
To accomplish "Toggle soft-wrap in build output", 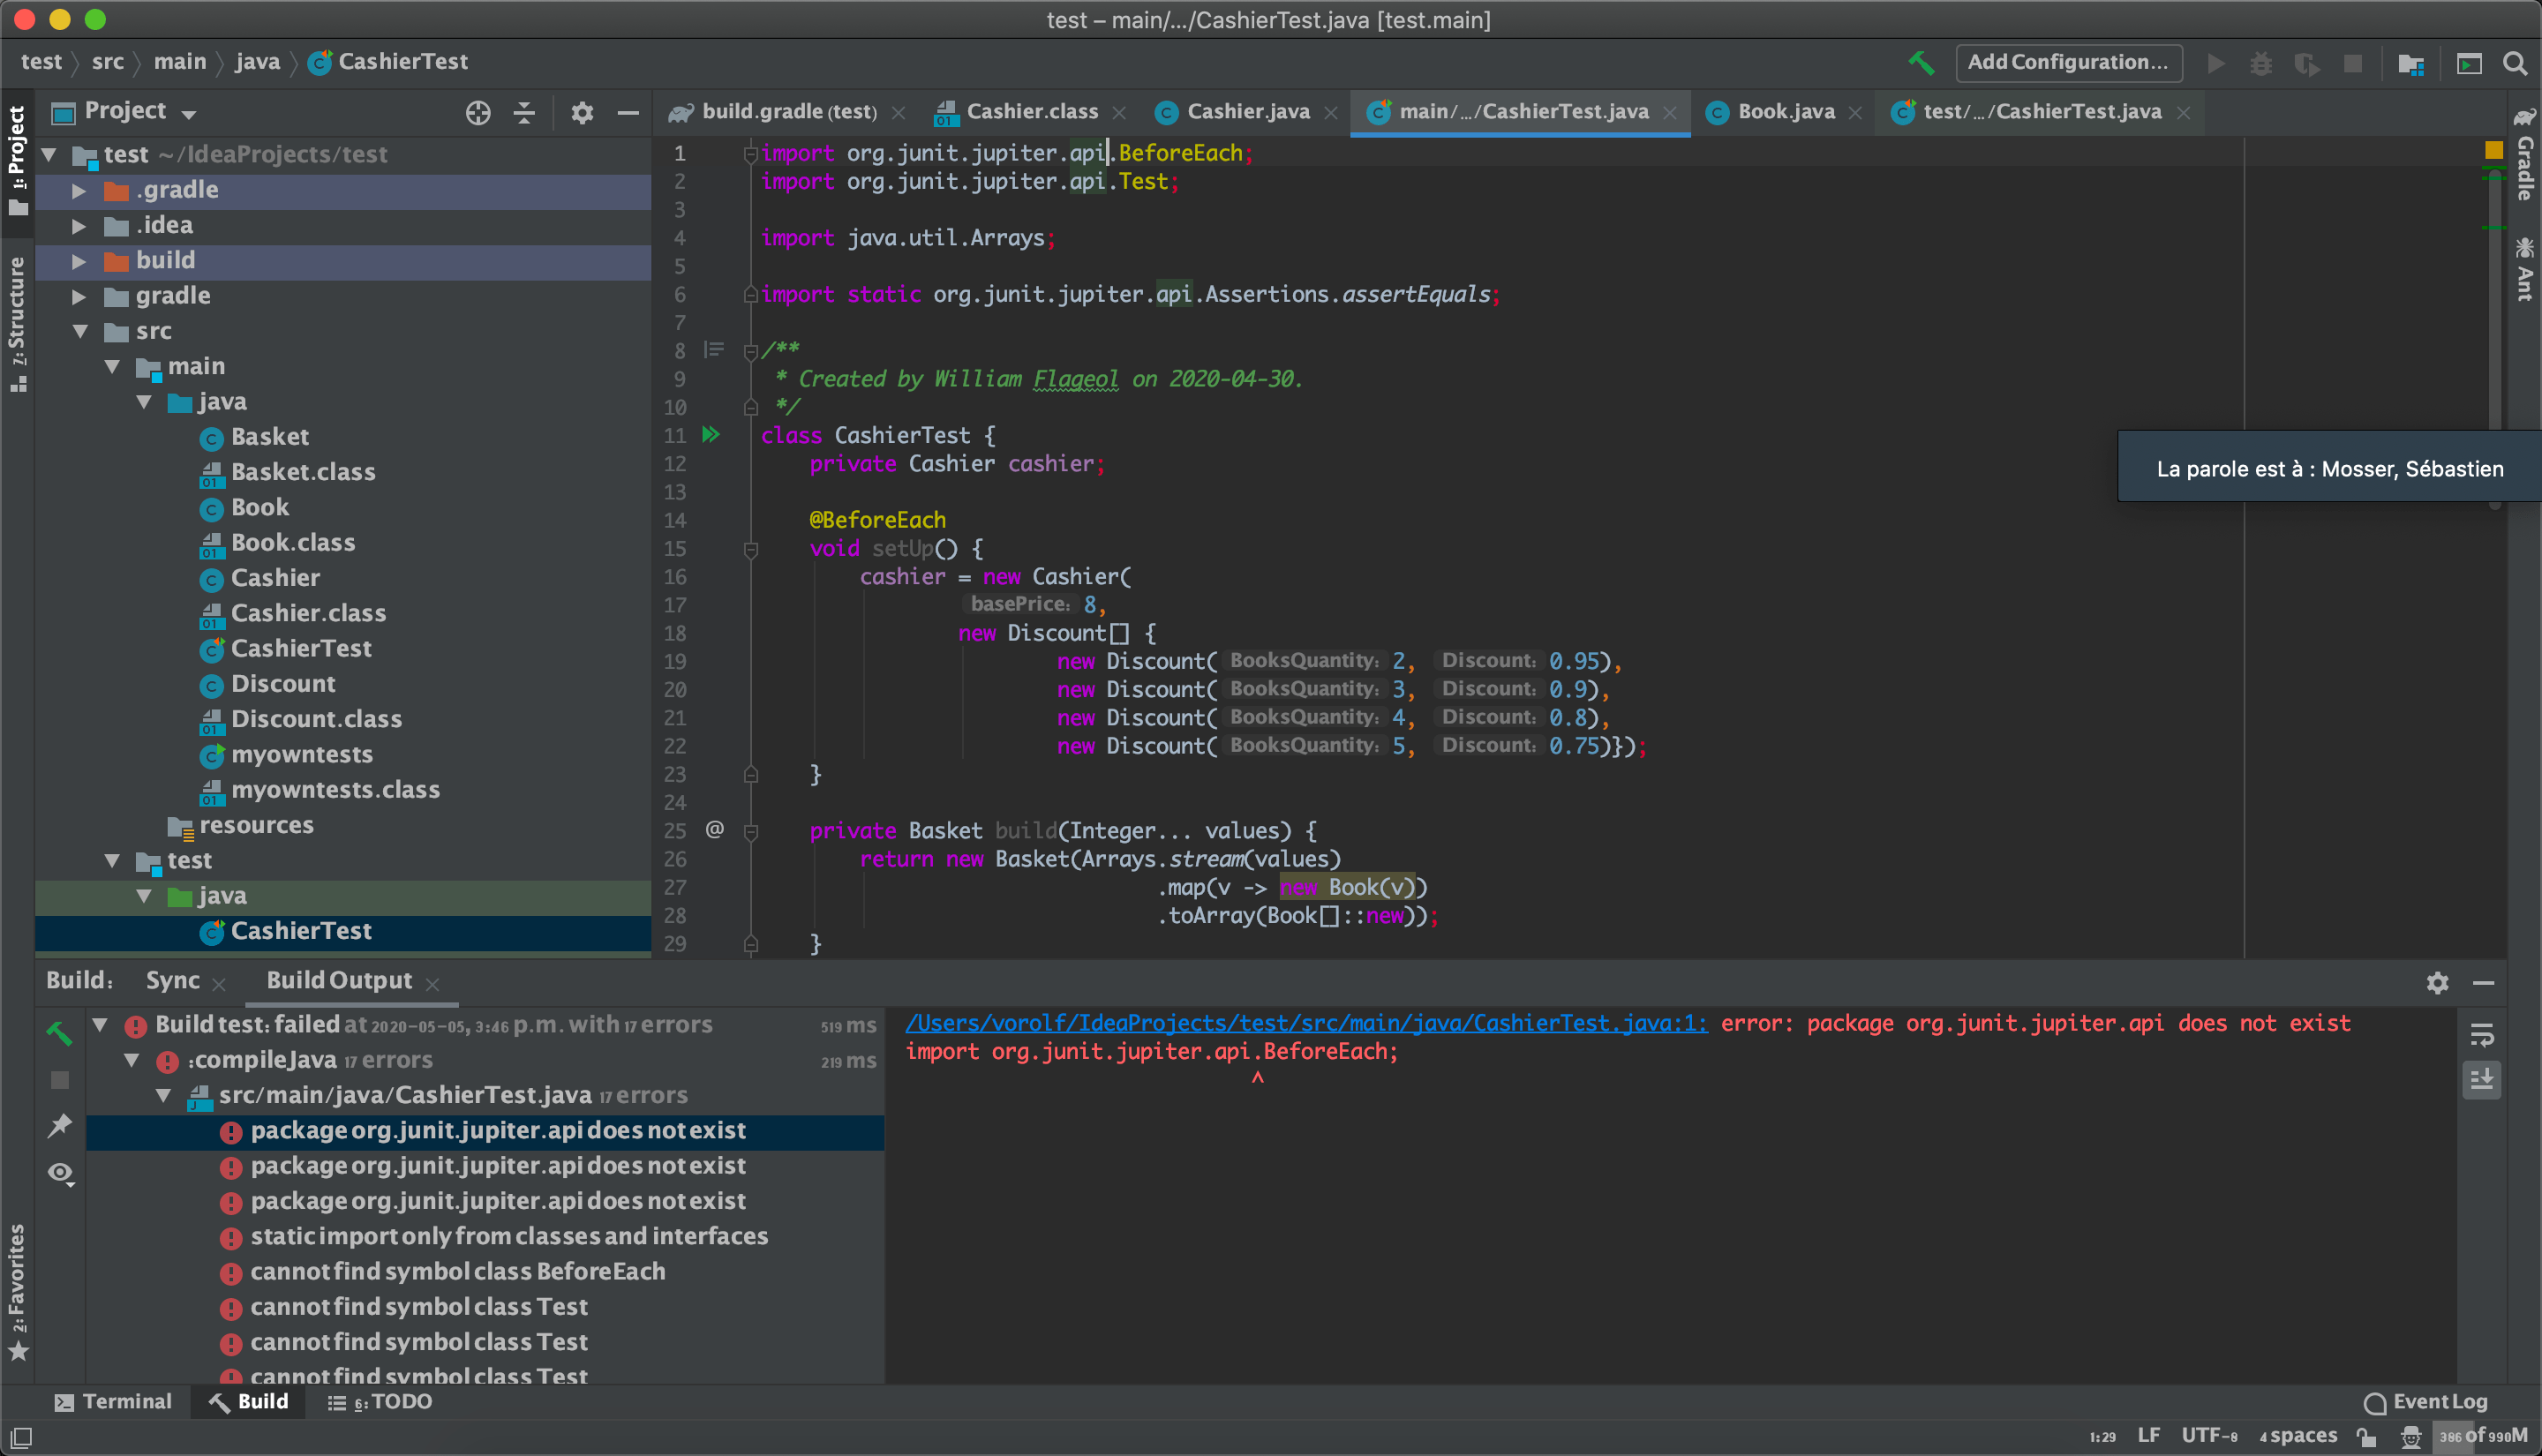I will pos(2482,1034).
